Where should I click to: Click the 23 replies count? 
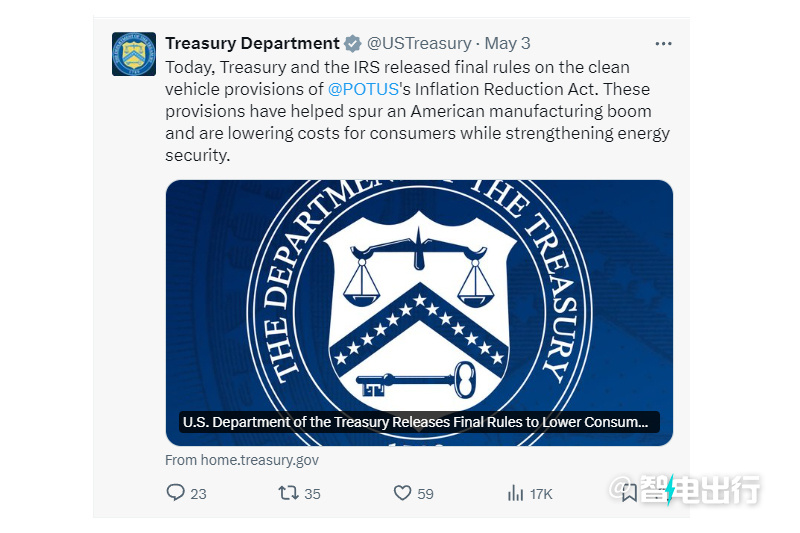click(x=198, y=494)
